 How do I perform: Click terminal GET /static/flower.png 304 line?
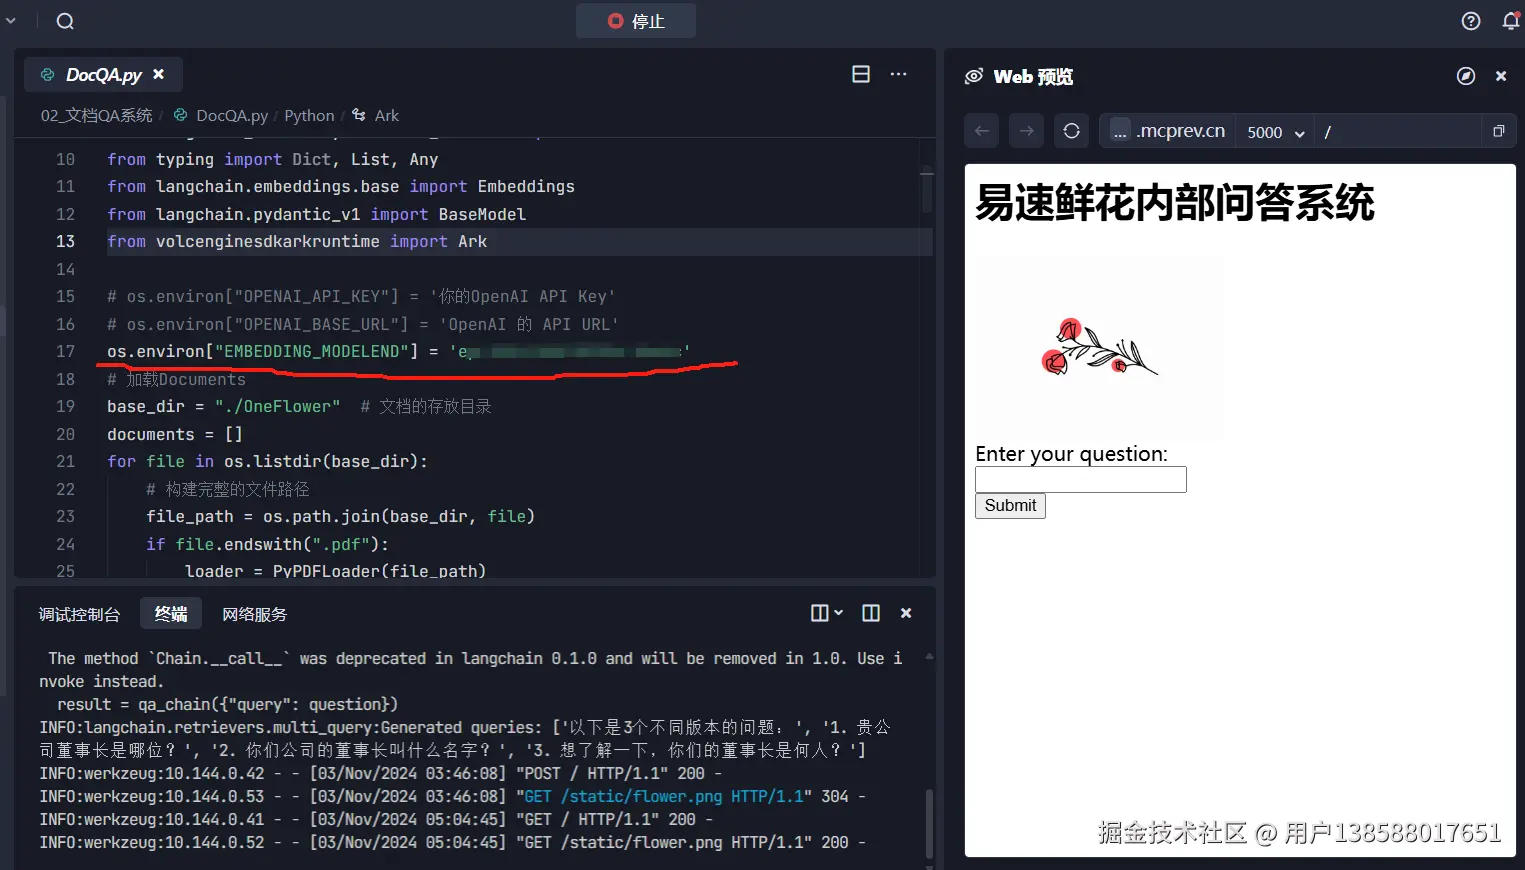click(x=452, y=797)
